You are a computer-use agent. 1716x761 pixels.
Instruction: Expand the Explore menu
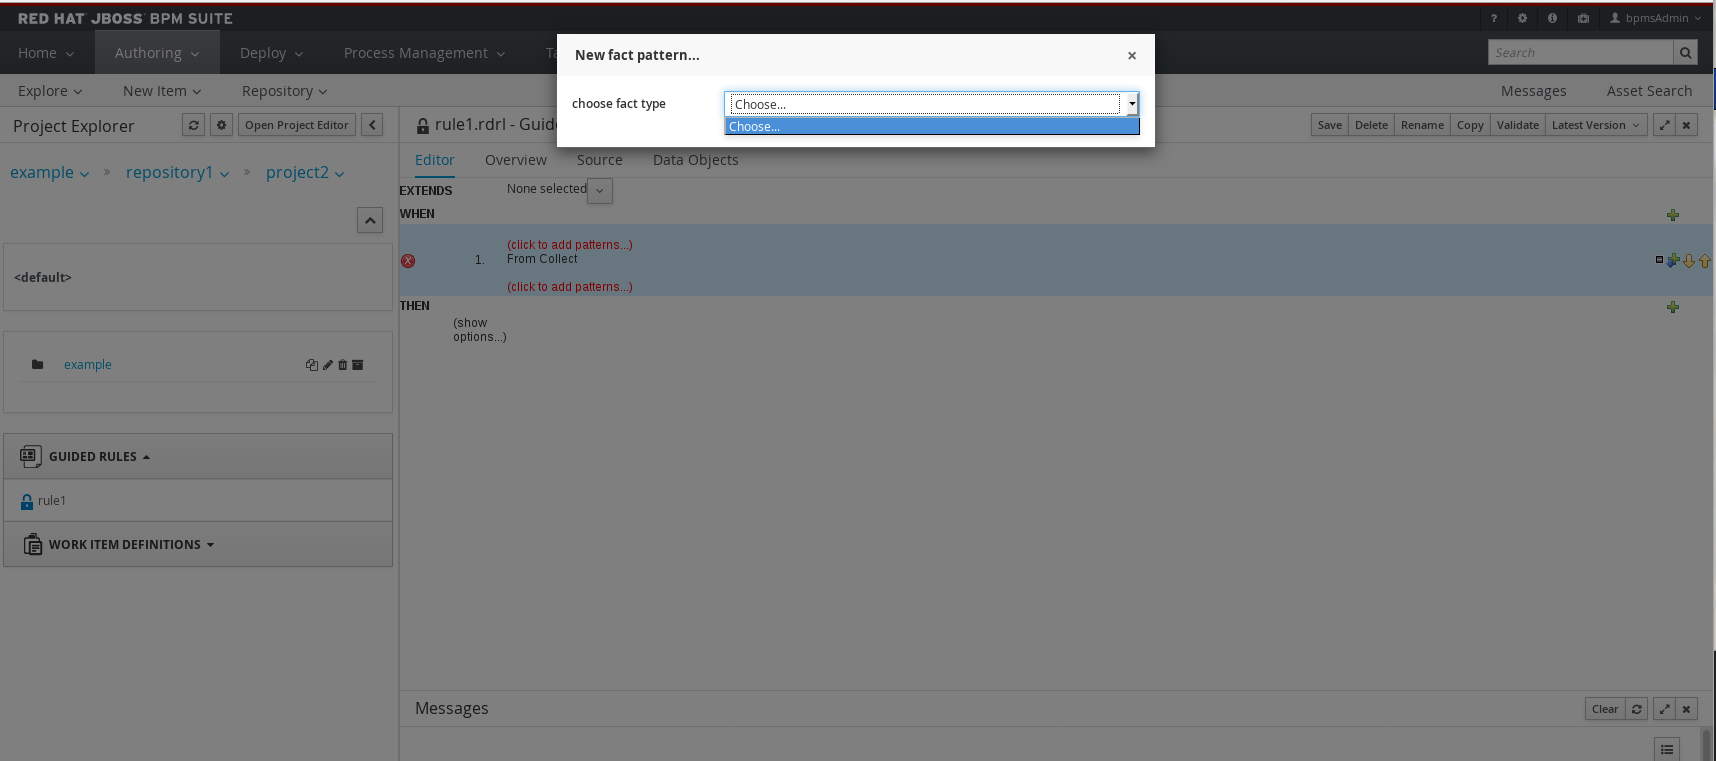click(50, 91)
